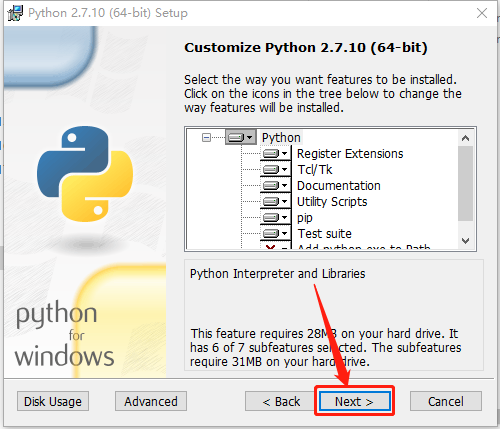The image size is (500, 429).
Task: Select Documentation feature label
Action: coord(339,186)
